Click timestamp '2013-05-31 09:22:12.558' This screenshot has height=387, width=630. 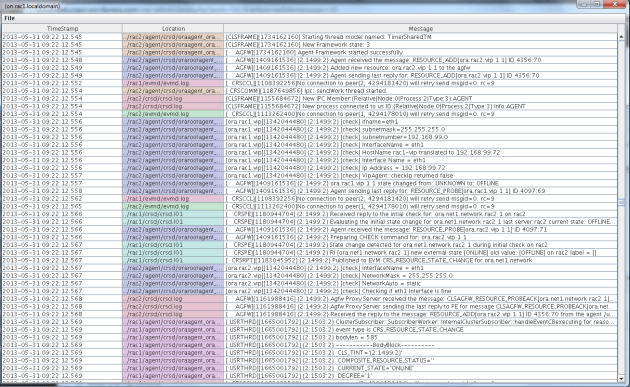62,191
